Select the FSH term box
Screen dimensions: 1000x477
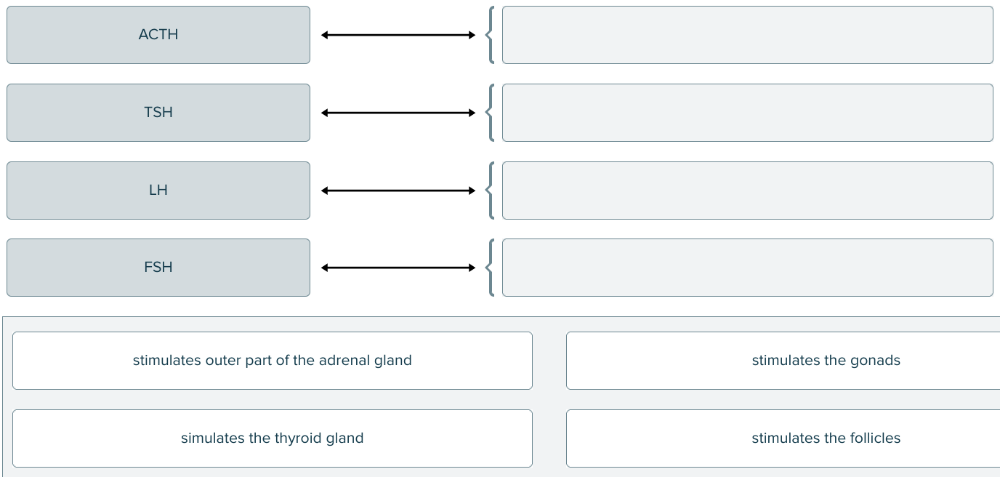pyautogui.click(x=158, y=267)
